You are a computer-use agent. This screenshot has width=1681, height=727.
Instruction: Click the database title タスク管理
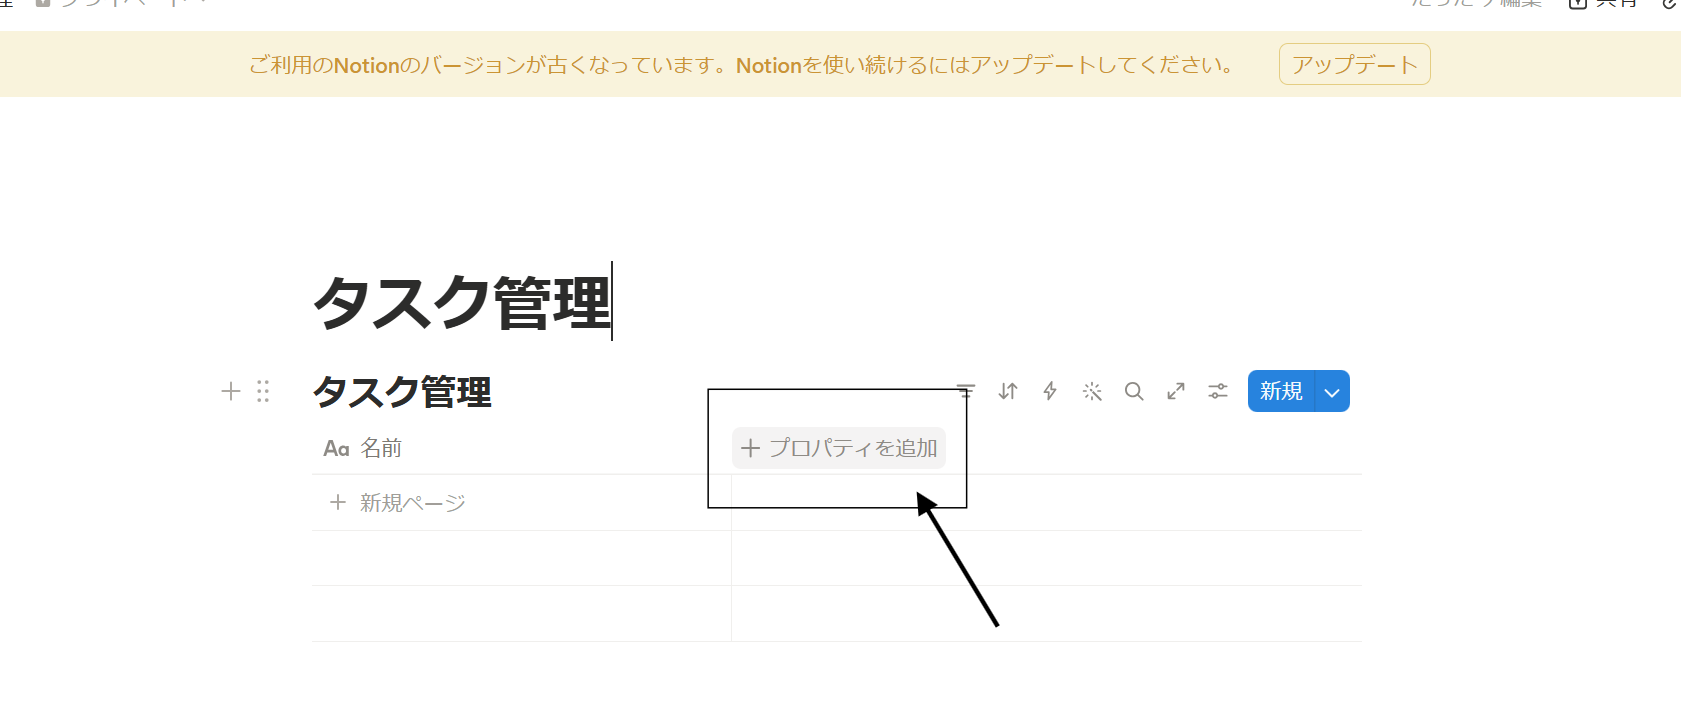402,391
